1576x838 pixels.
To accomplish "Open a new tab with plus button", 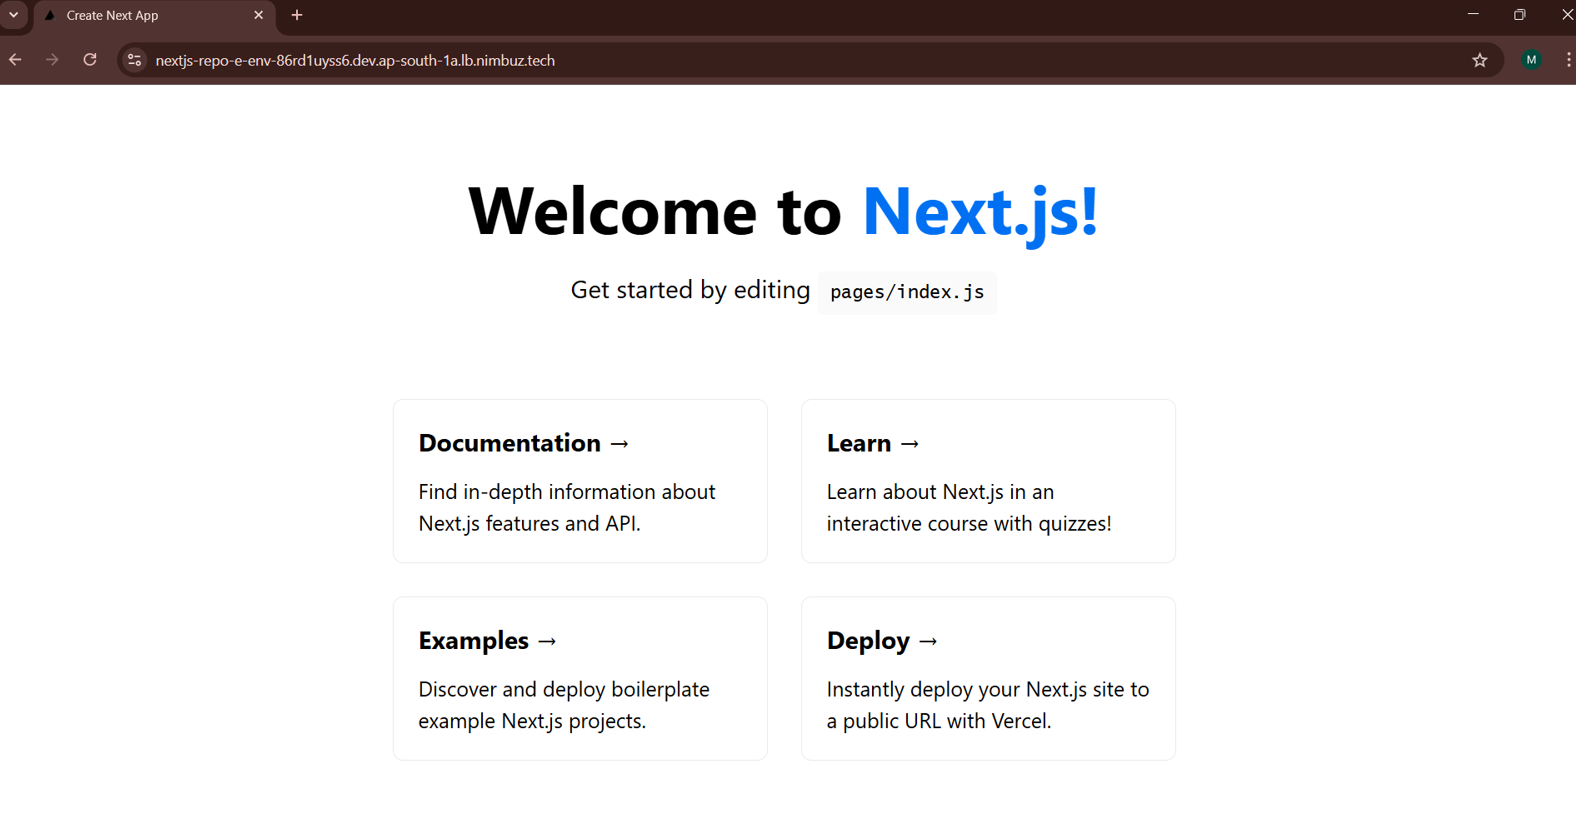I will (297, 15).
